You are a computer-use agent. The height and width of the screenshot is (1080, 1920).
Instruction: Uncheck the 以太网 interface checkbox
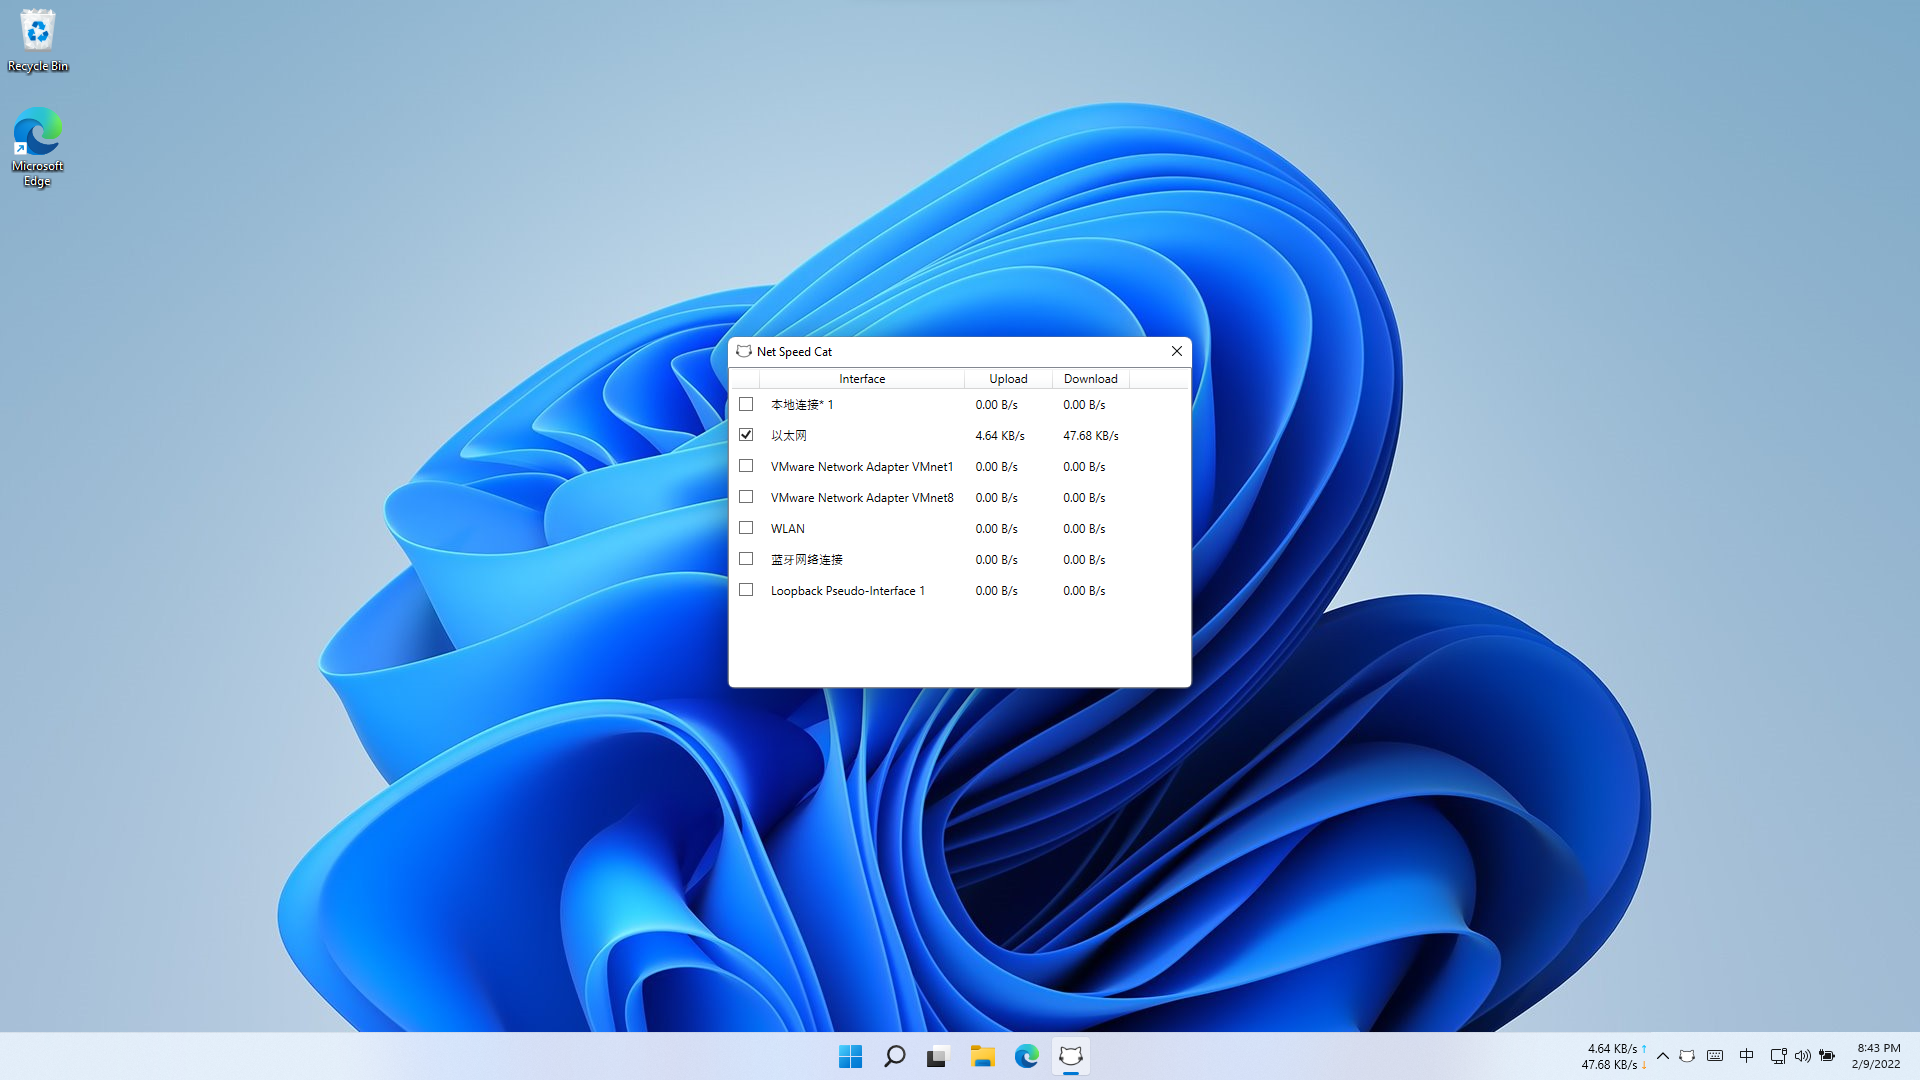(x=746, y=435)
